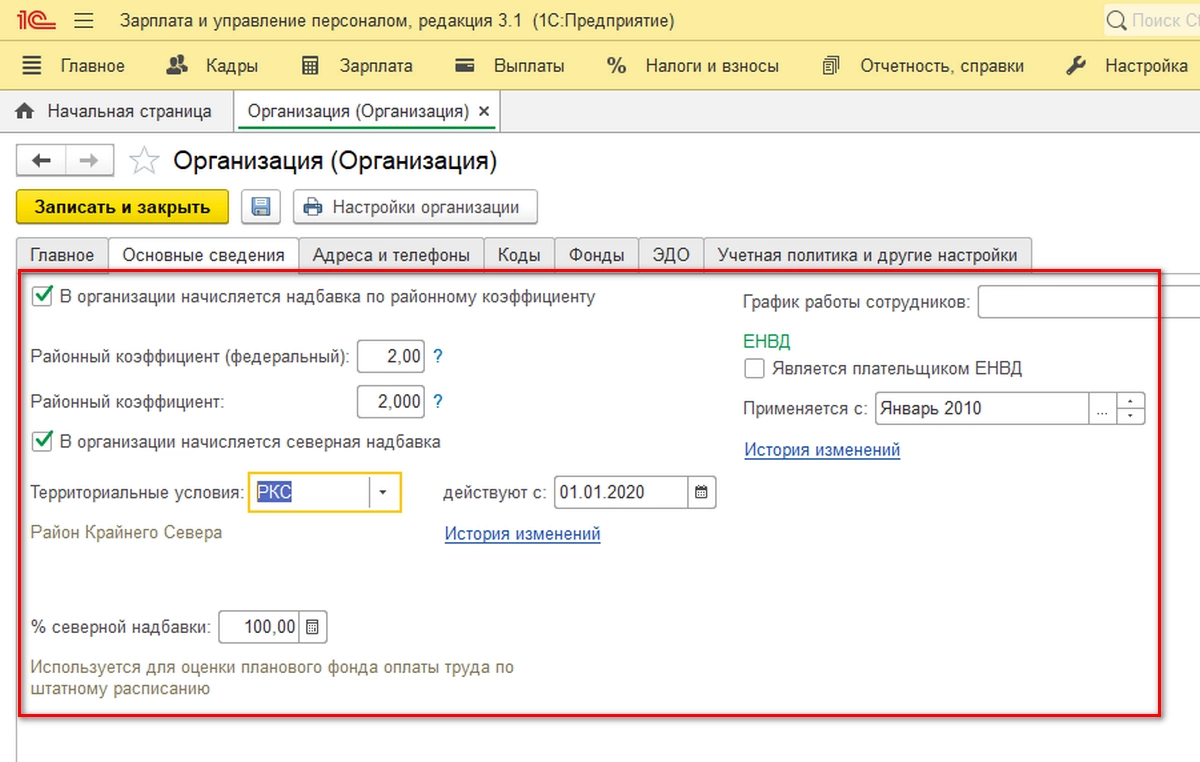
Task: Switch to the Главное form tab
Action: 62,255
